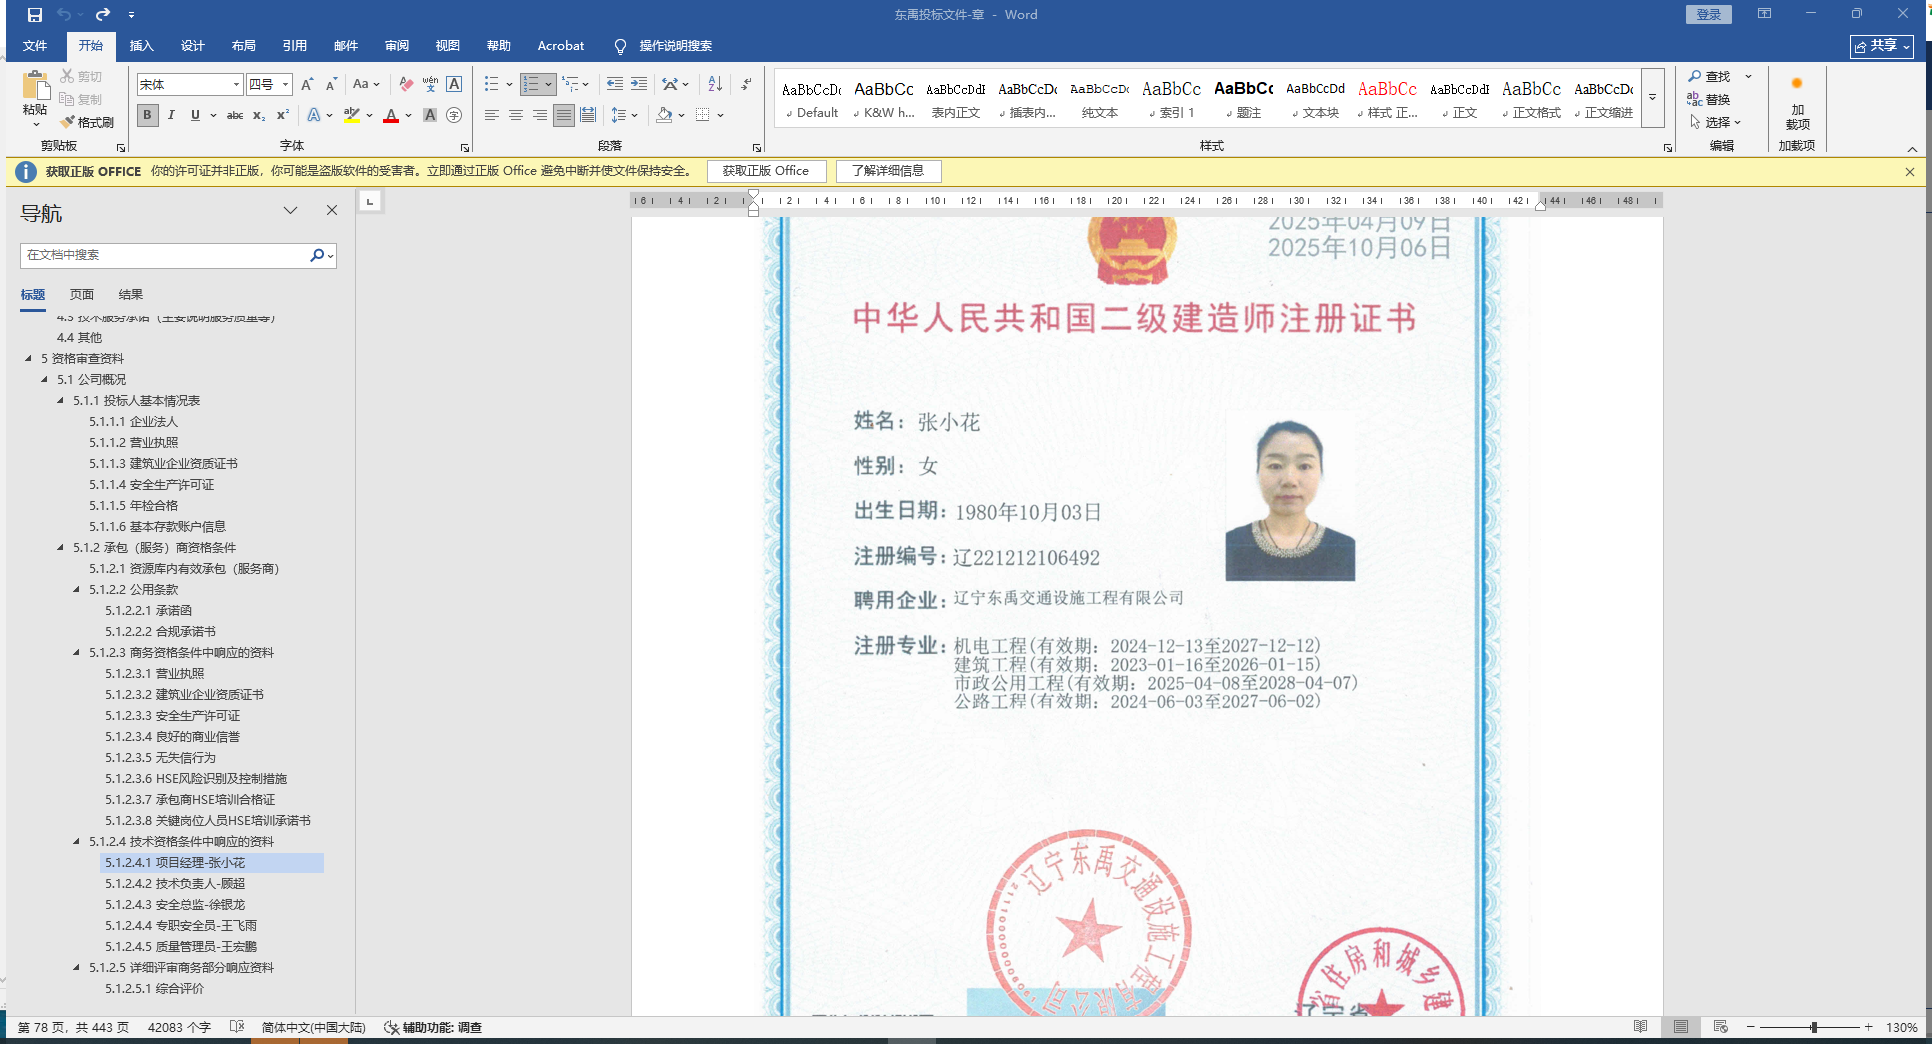Toggle Underline formatting
Screen dimensions: 1932x1044
(195, 115)
